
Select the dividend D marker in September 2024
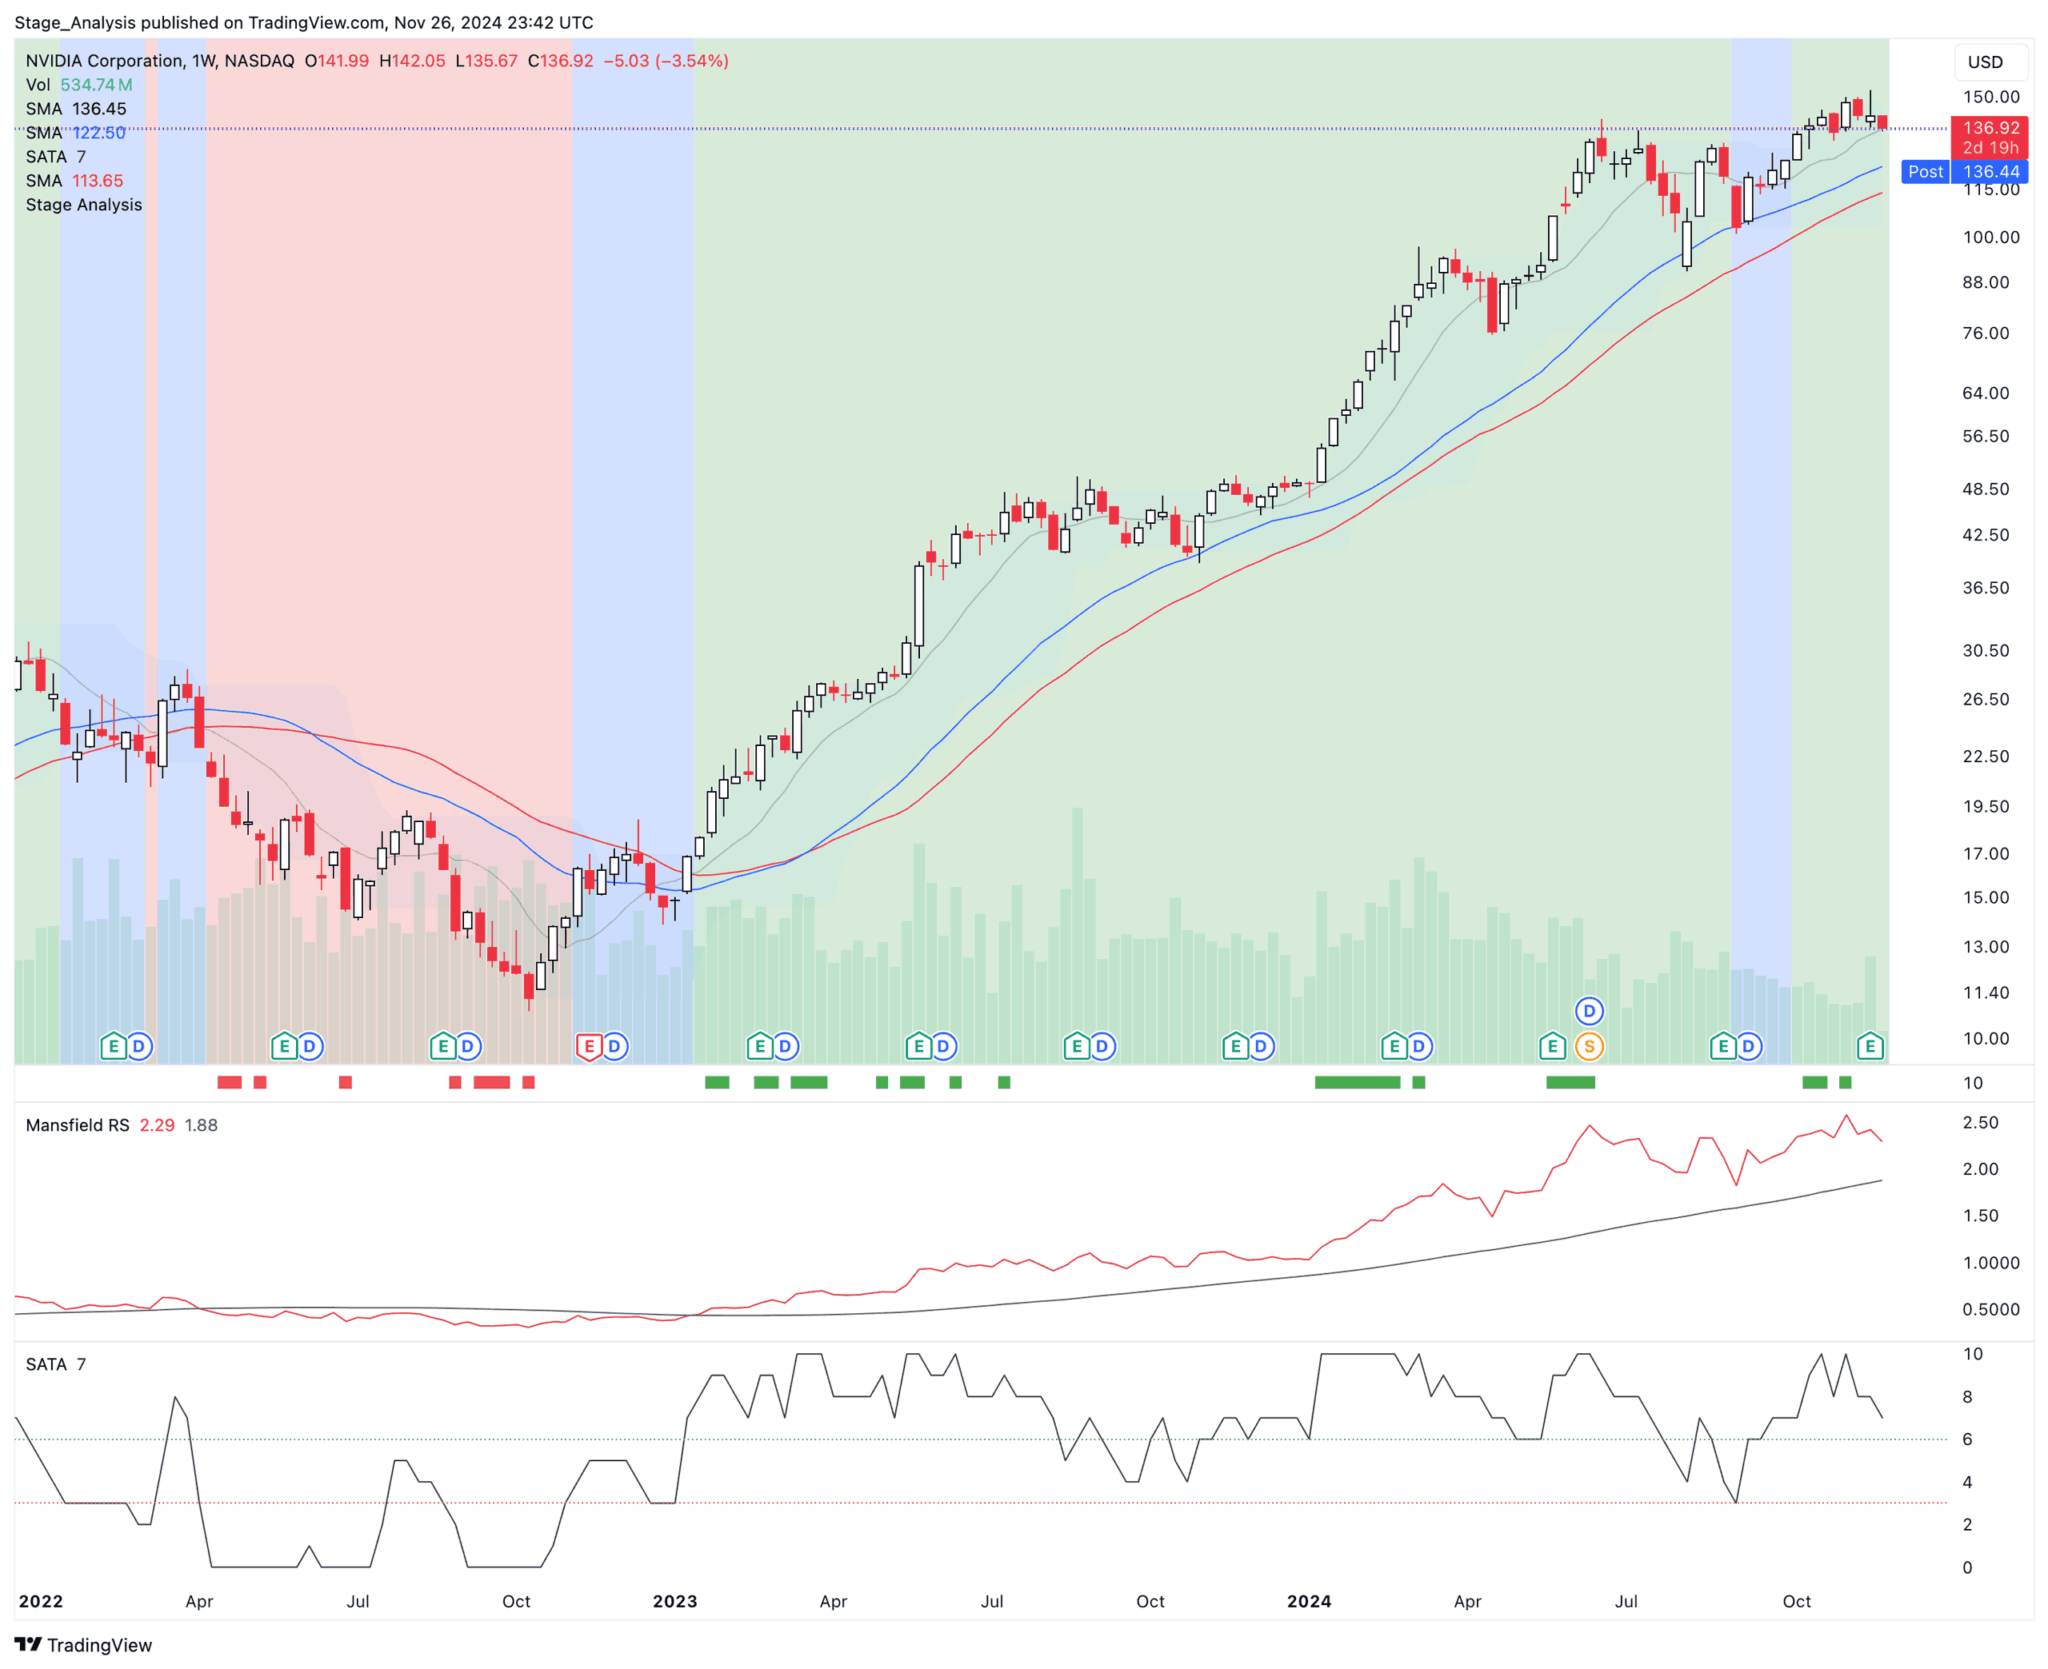click(x=1749, y=1047)
